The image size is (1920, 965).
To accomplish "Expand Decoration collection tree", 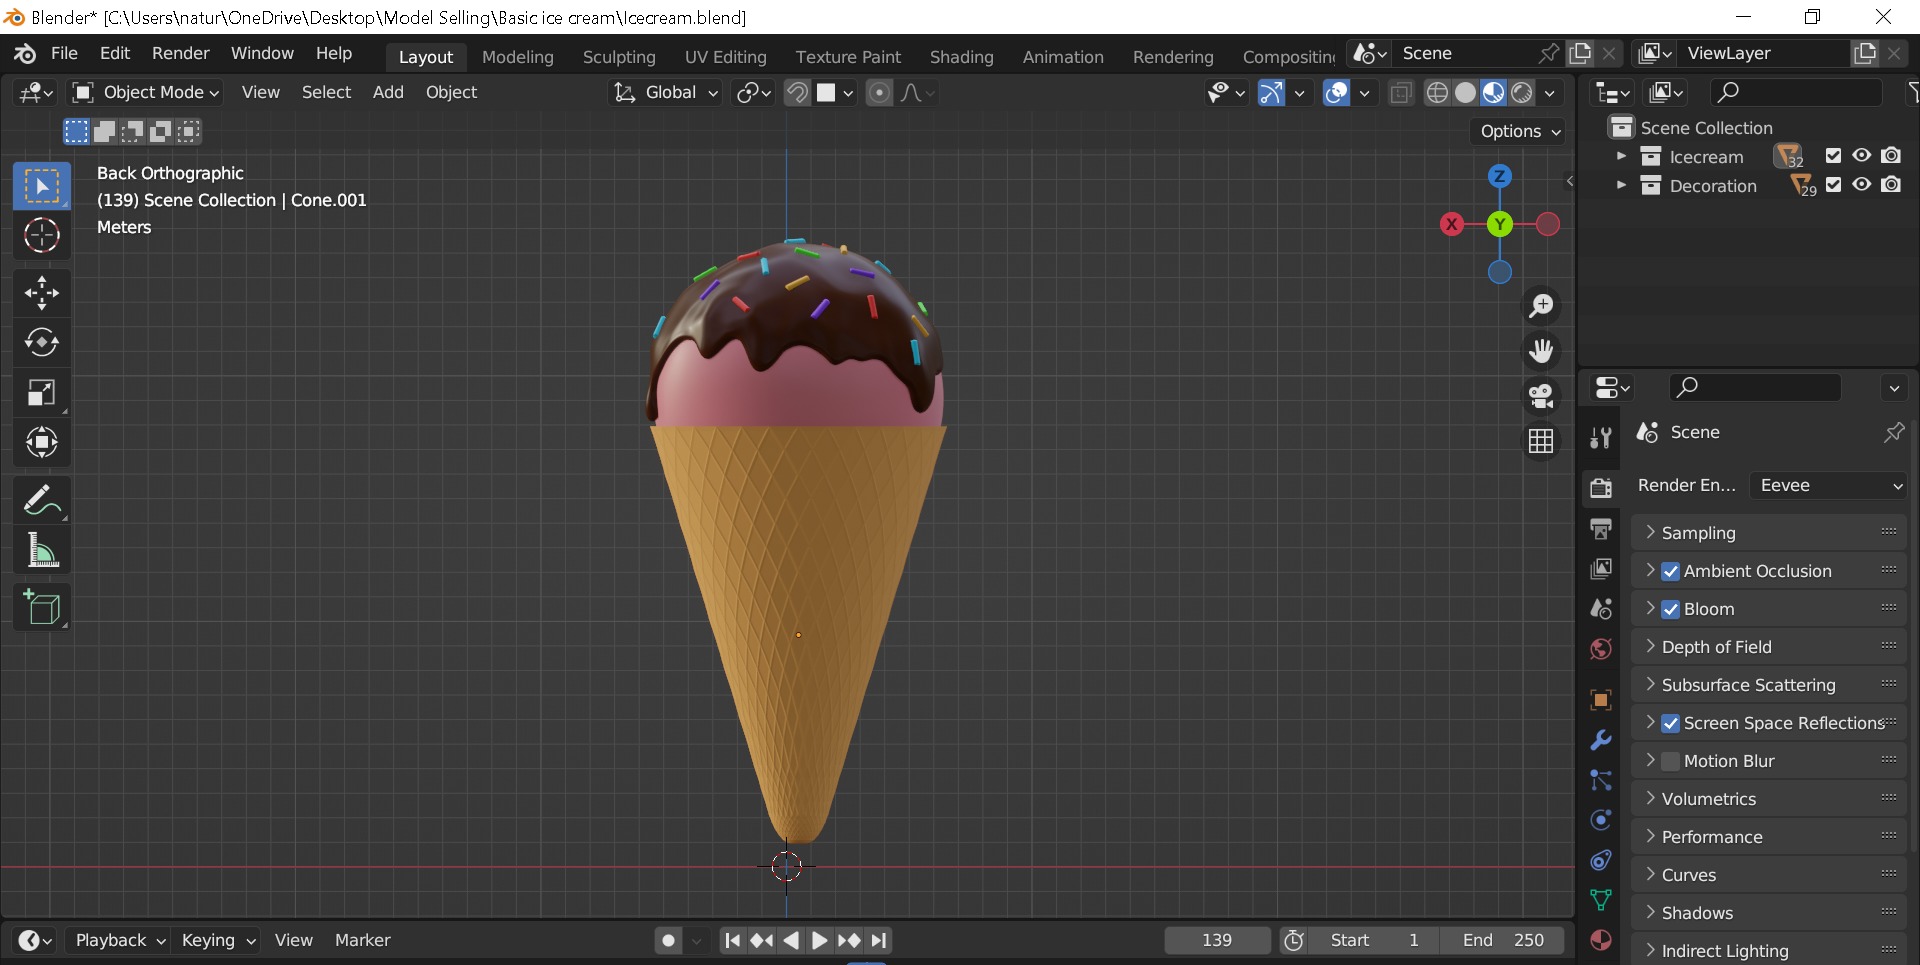I will 1621,186.
